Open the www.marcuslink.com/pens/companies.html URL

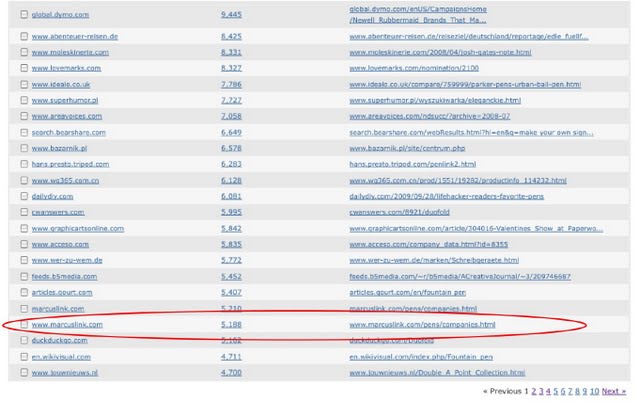(422, 324)
